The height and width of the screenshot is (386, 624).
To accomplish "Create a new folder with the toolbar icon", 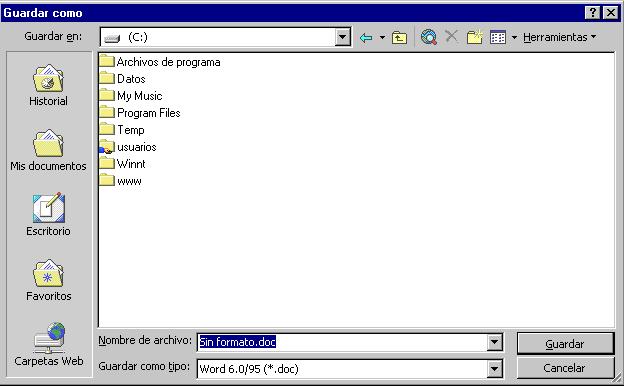I will click(x=474, y=37).
